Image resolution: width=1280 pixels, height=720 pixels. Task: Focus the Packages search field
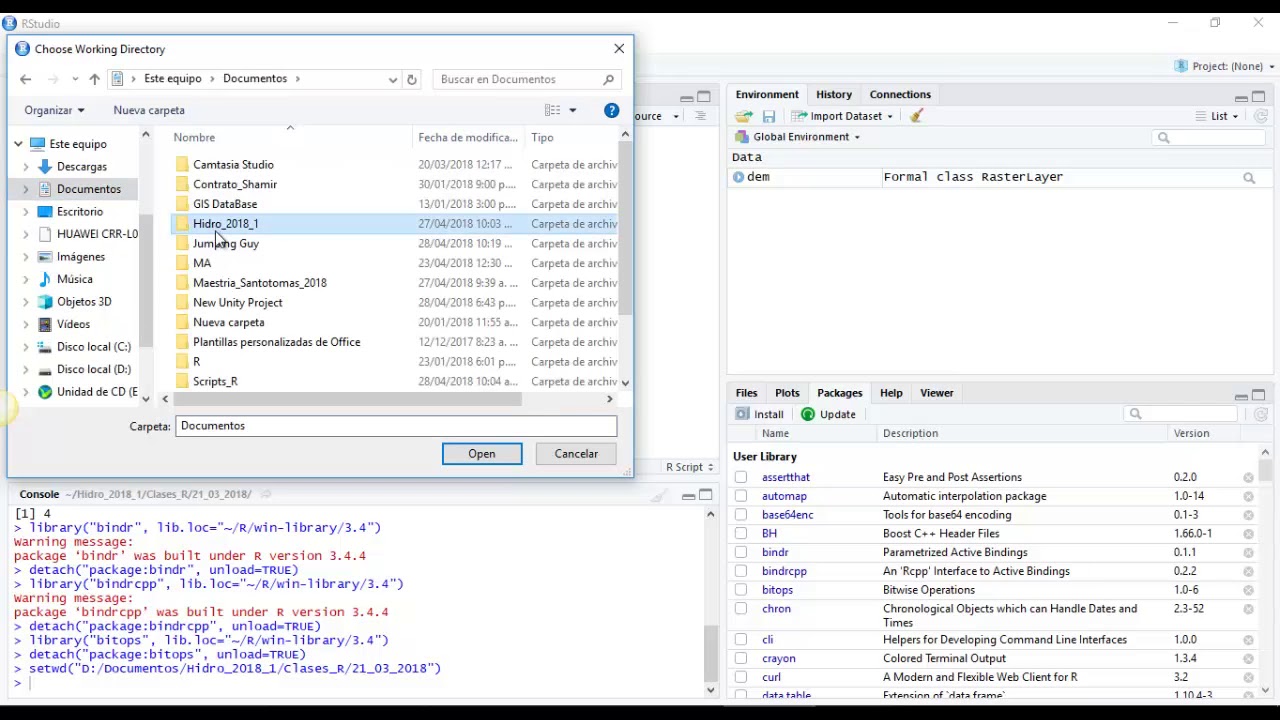pos(1181,414)
